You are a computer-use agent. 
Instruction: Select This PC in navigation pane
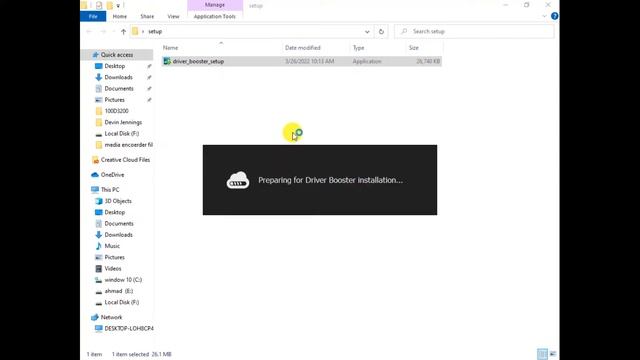(x=110, y=190)
